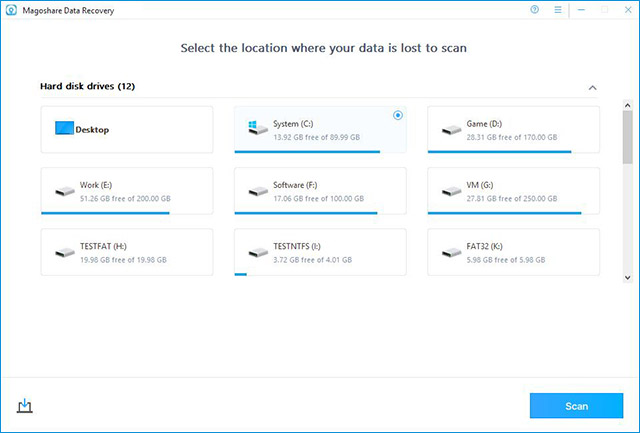Click the Desktop monitor icon
640x433 pixels.
click(x=64, y=128)
